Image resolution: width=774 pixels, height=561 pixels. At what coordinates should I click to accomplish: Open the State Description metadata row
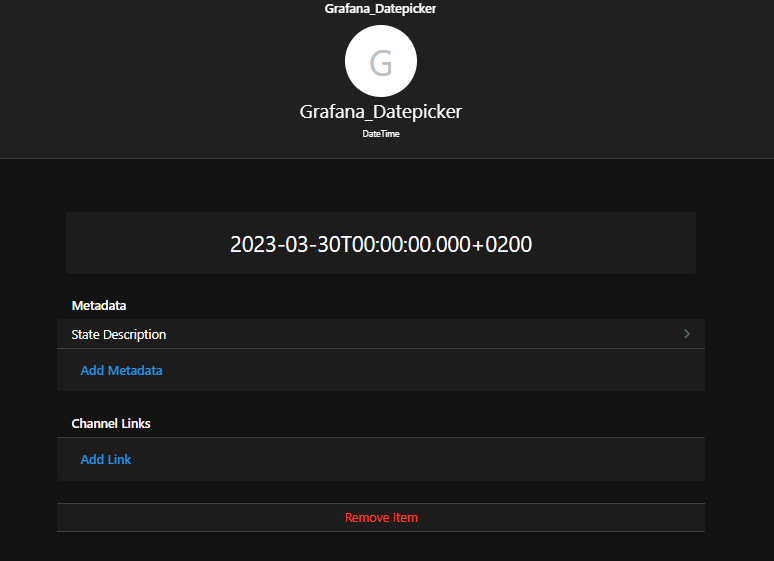pos(381,334)
